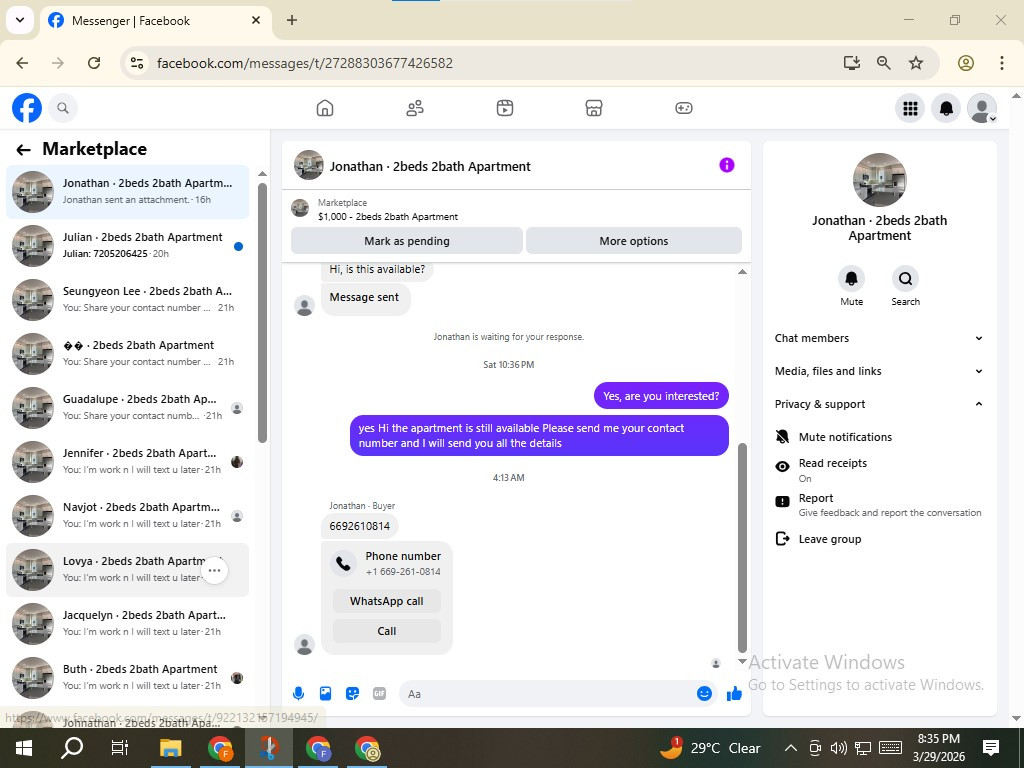The width and height of the screenshot is (1024, 768).
Task: Attach a file with the image icon
Action: pyautogui.click(x=325, y=694)
